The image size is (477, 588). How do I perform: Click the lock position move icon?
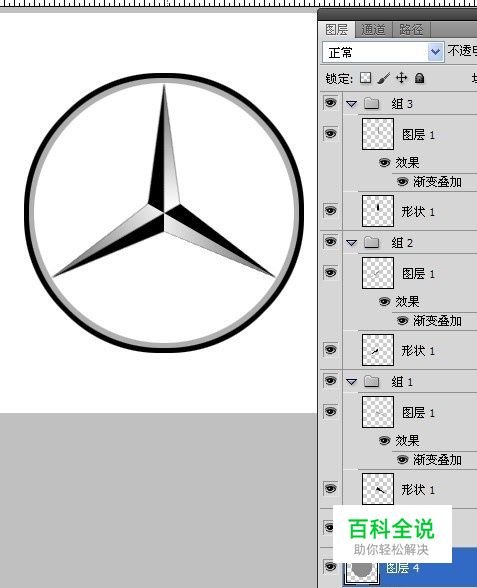click(402, 78)
